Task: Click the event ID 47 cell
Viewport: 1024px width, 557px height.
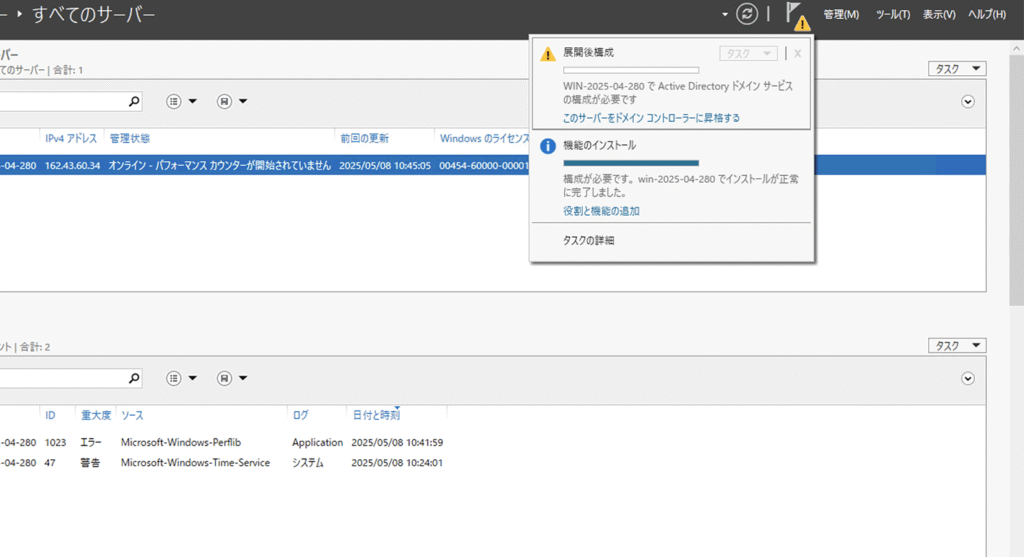Action: pos(50,463)
